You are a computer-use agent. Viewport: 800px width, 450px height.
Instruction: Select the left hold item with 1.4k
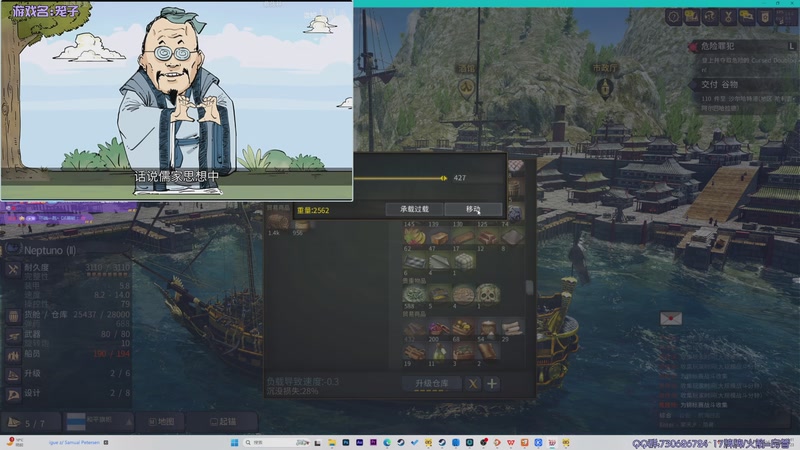[x=278, y=221]
